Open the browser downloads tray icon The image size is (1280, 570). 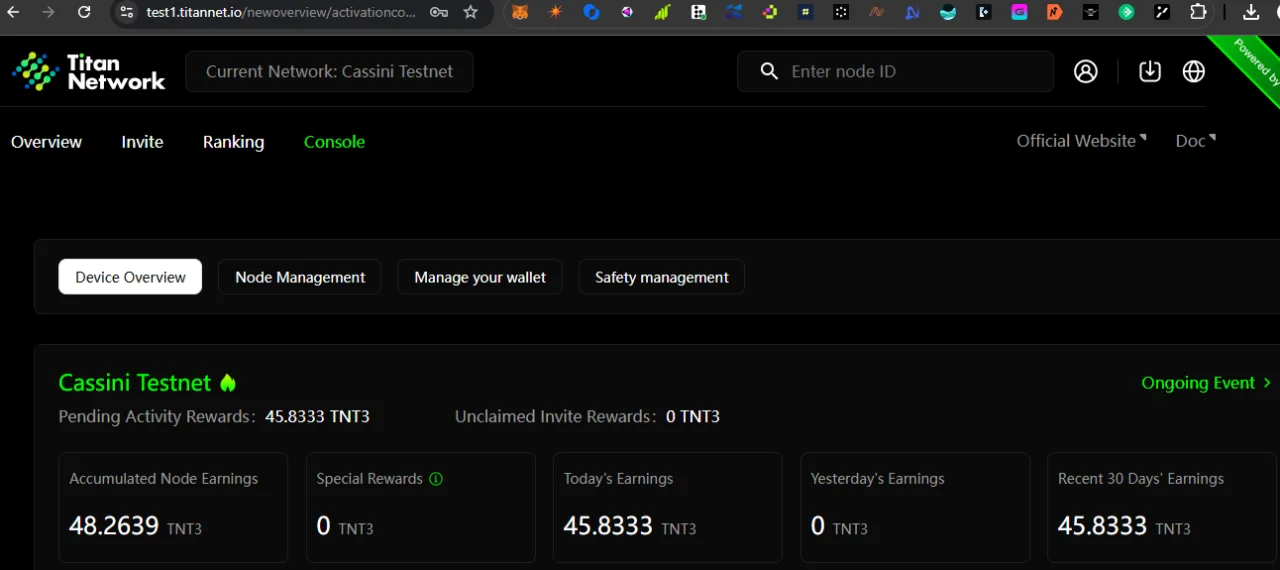1250,12
